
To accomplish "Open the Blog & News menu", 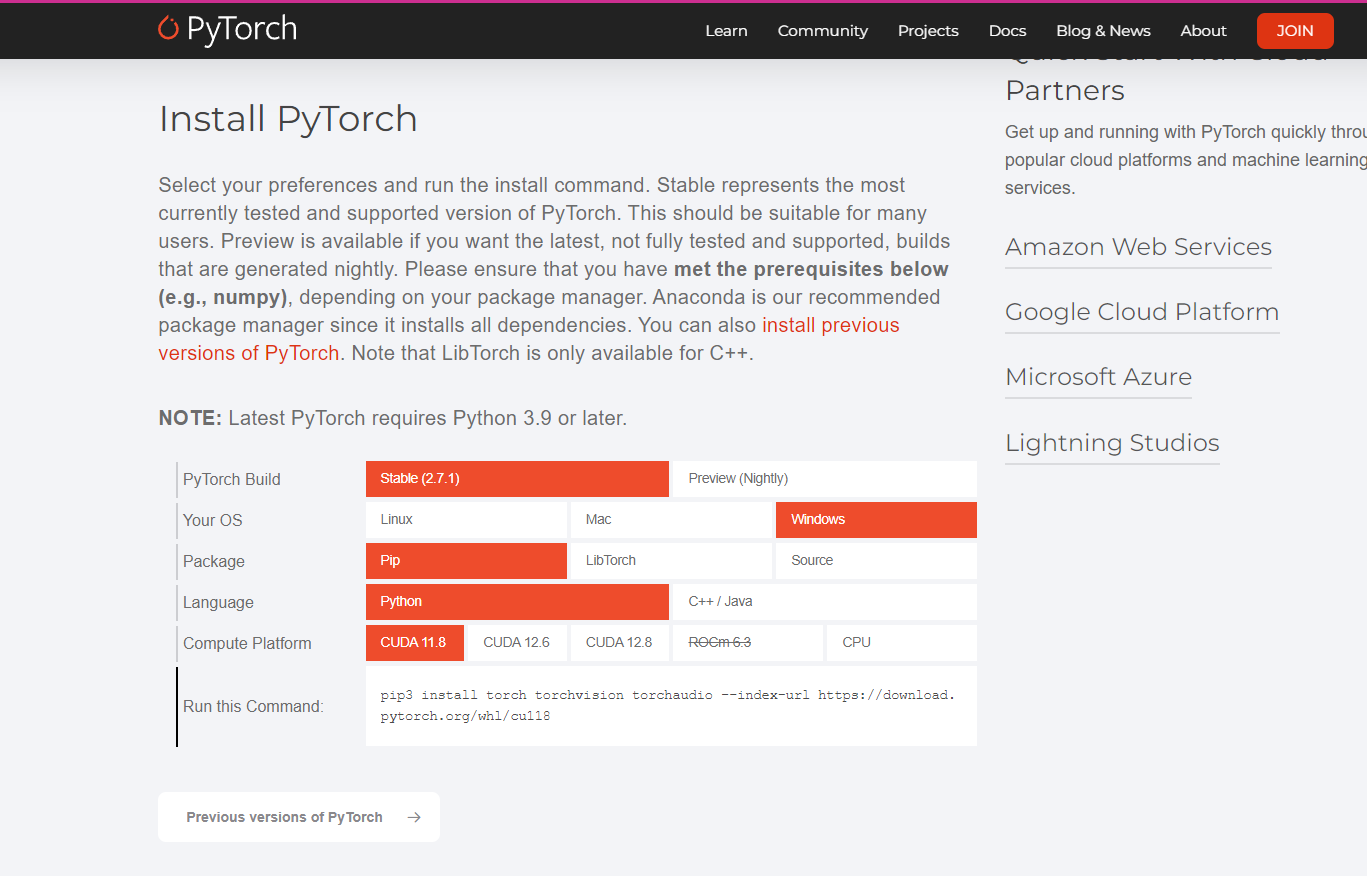I will tap(1103, 31).
